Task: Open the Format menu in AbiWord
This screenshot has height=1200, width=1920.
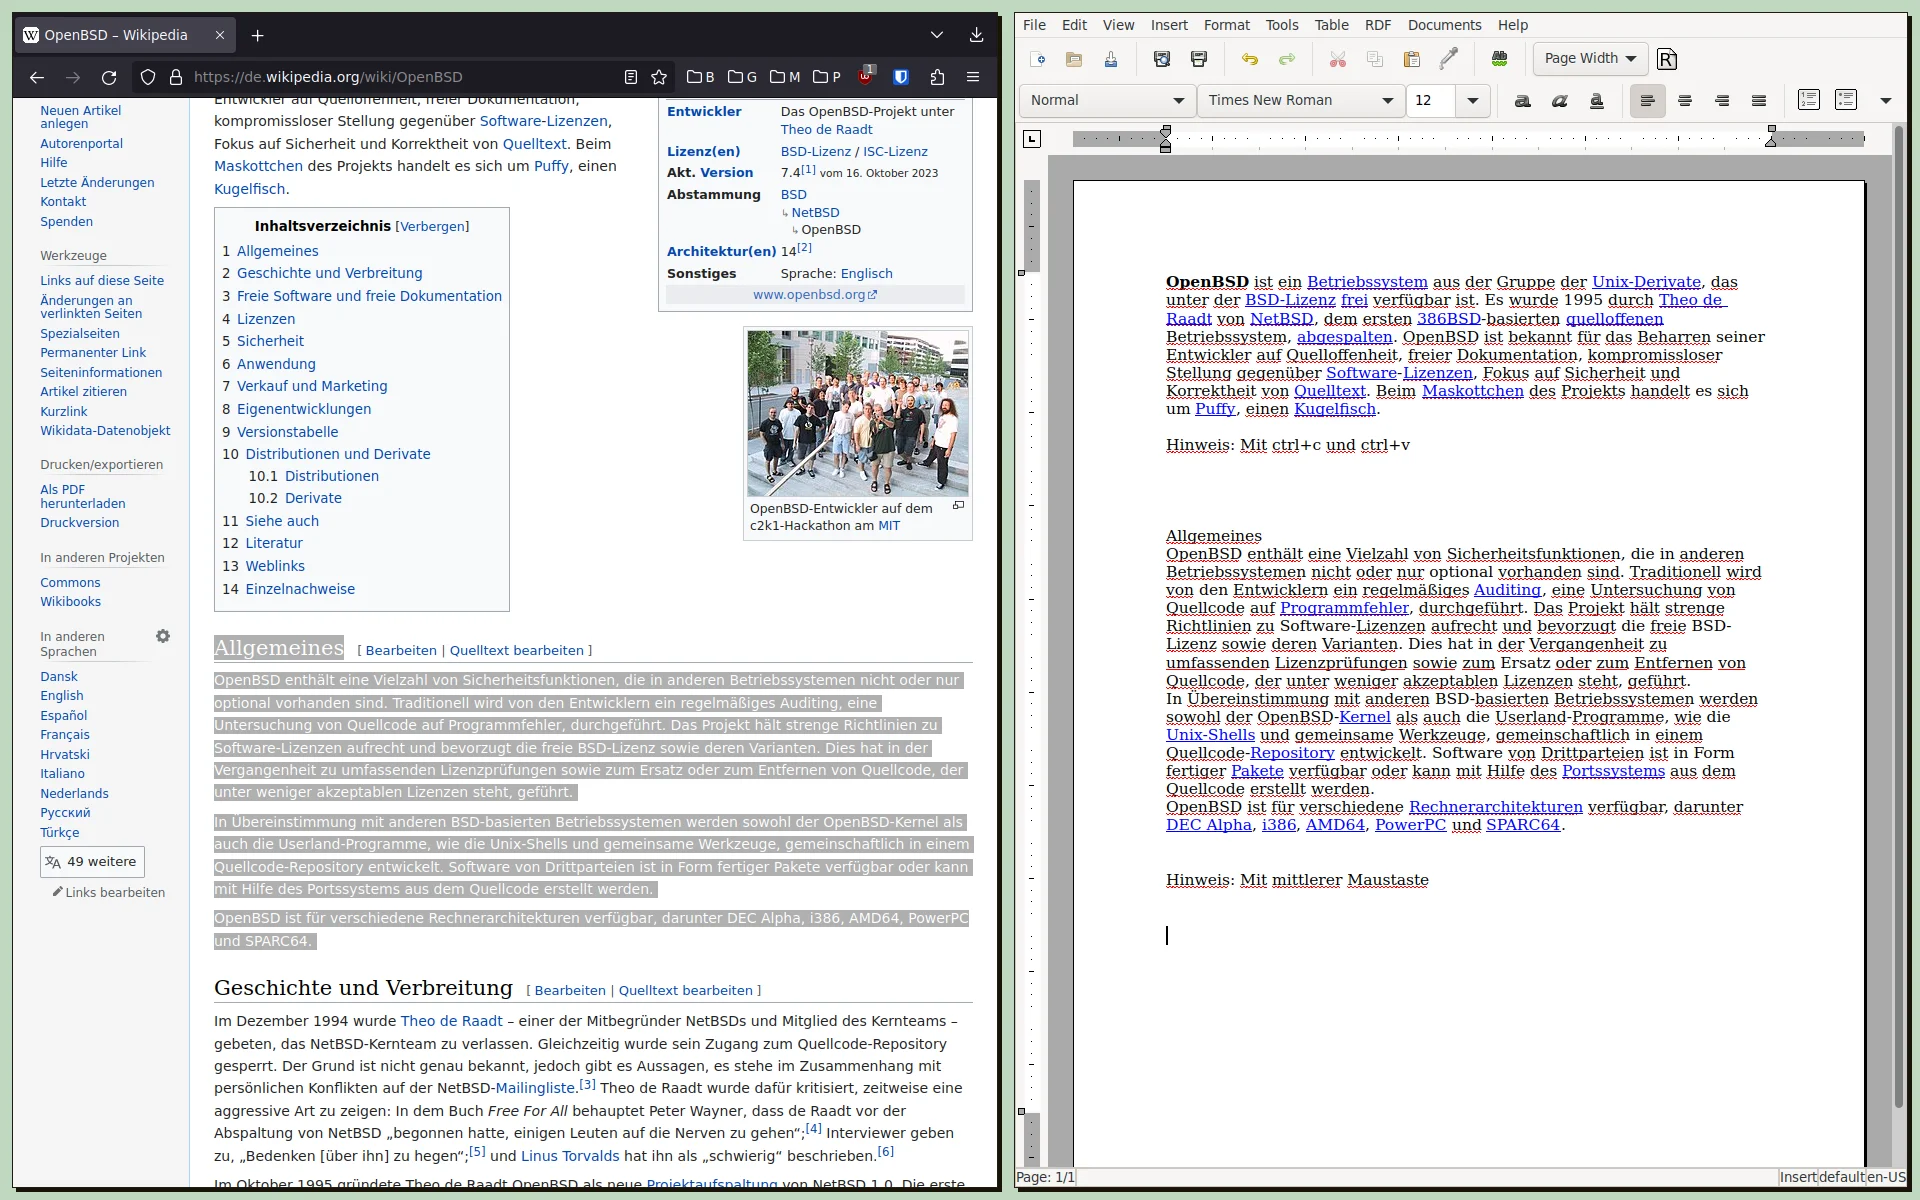Action: click(x=1227, y=25)
